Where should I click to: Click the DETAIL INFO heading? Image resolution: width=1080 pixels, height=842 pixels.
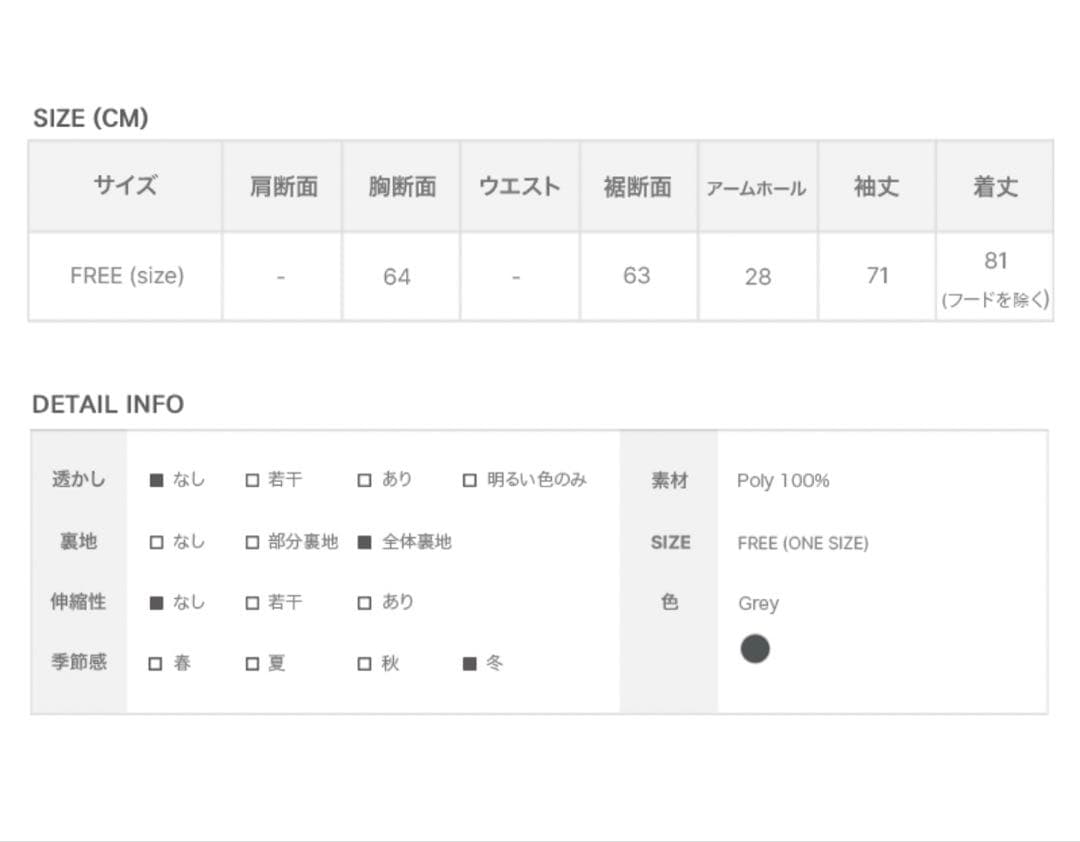[108, 404]
